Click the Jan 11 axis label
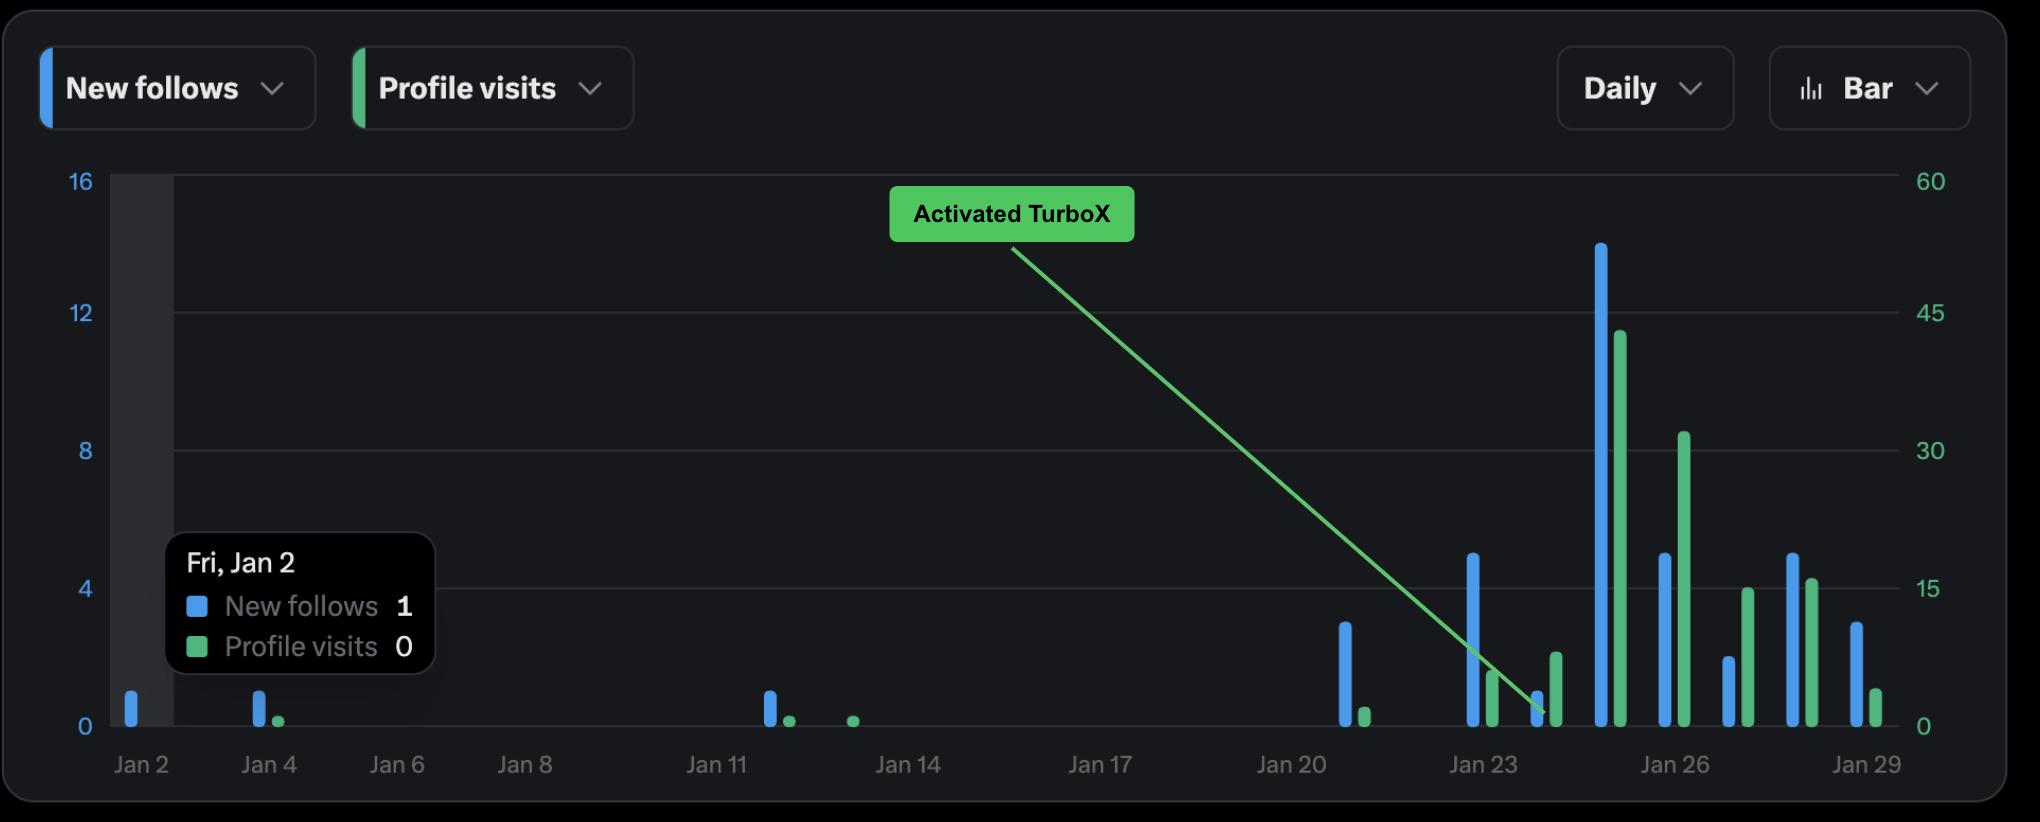Image resolution: width=2040 pixels, height=822 pixels. pos(717,765)
